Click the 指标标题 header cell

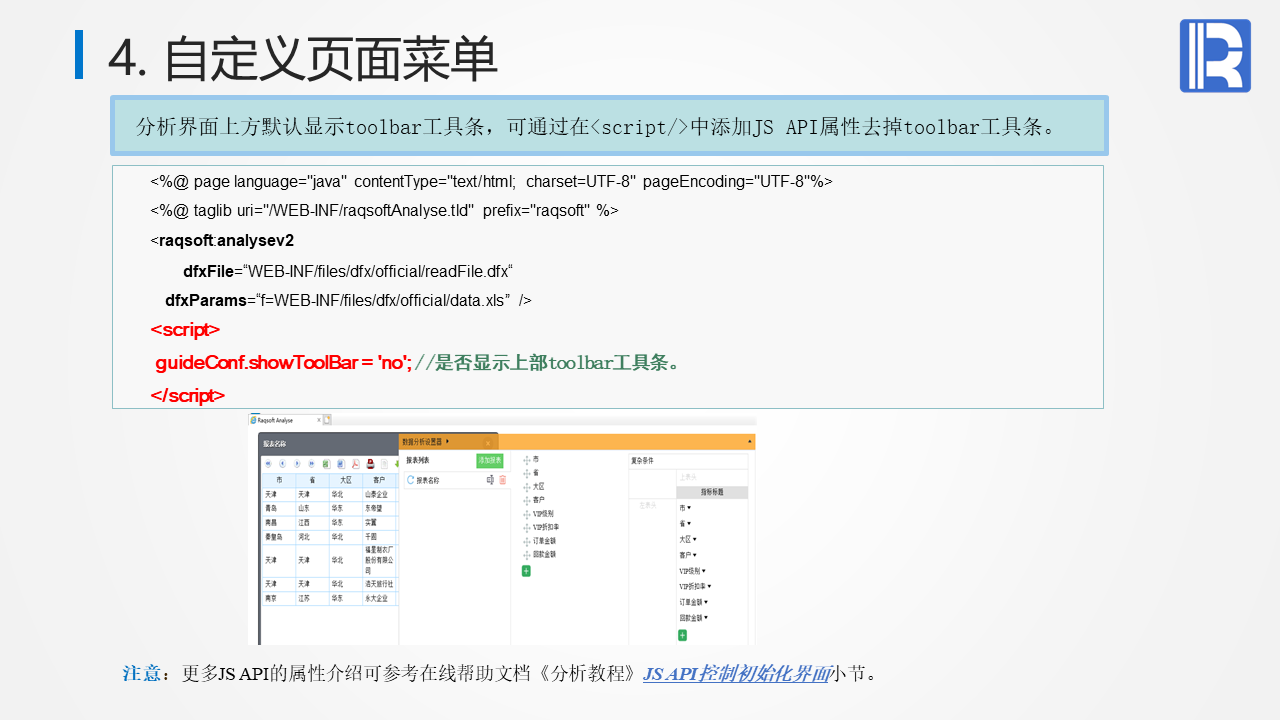[x=712, y=492]
